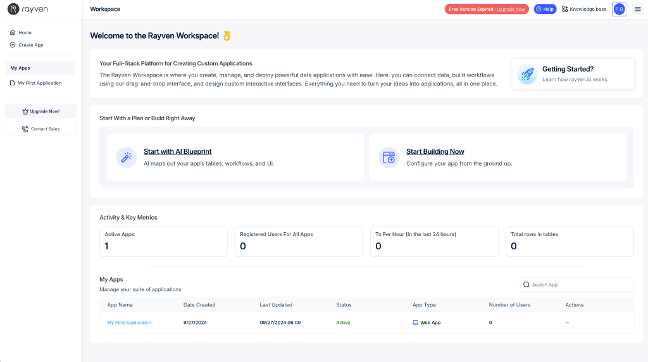This screenshot has width=648, height=362.
Task: Click the Help question mark icon
Action: tap(538, 9)
